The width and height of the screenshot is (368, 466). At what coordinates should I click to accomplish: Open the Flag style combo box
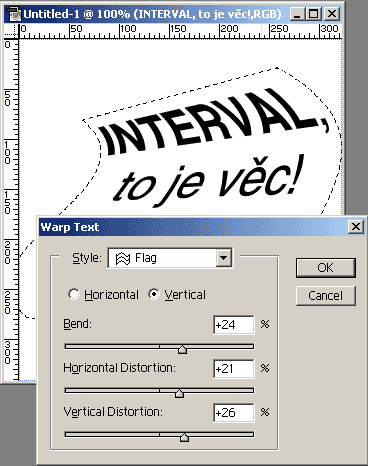coord(170,258)
